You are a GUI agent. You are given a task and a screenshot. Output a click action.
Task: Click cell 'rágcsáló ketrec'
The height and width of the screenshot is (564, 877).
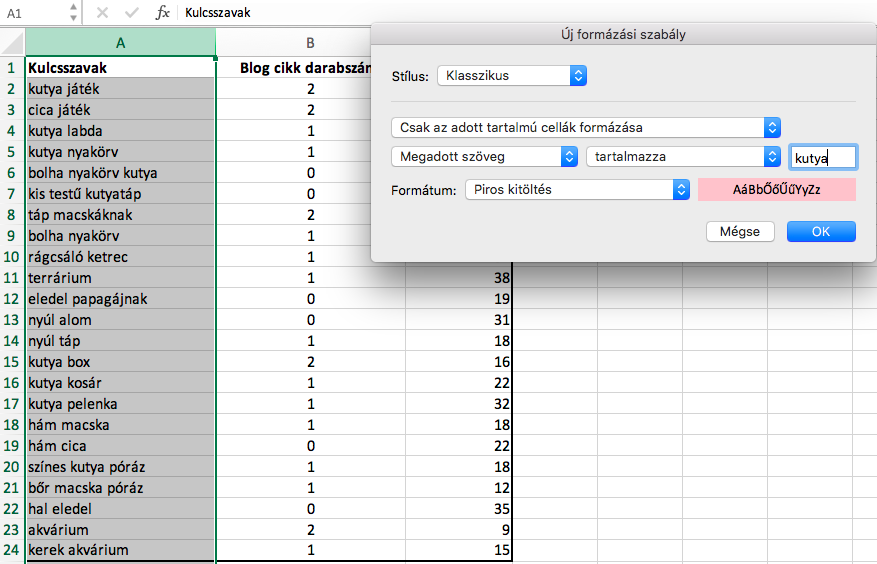[120, 257]
